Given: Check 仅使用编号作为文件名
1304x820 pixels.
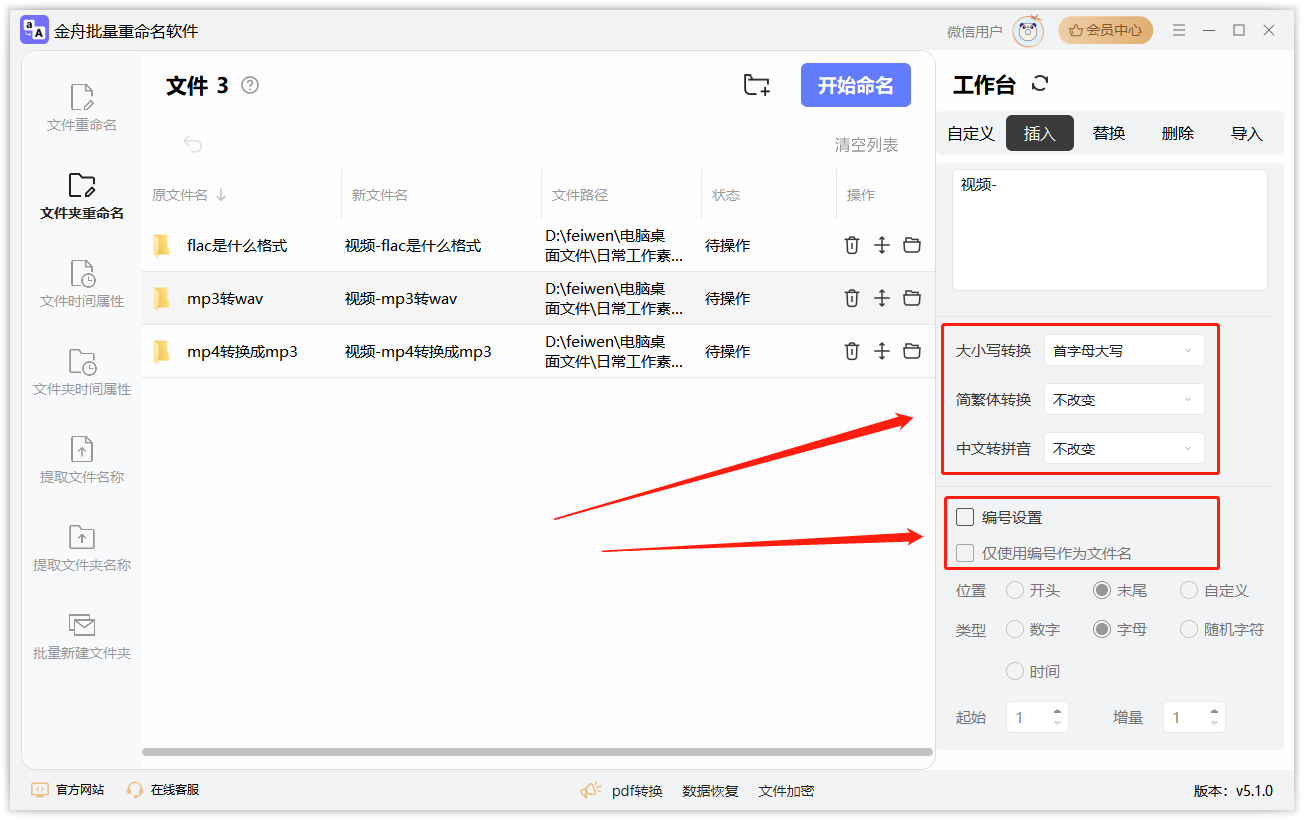Looking at the screenshot, I should tap(964, 552).
